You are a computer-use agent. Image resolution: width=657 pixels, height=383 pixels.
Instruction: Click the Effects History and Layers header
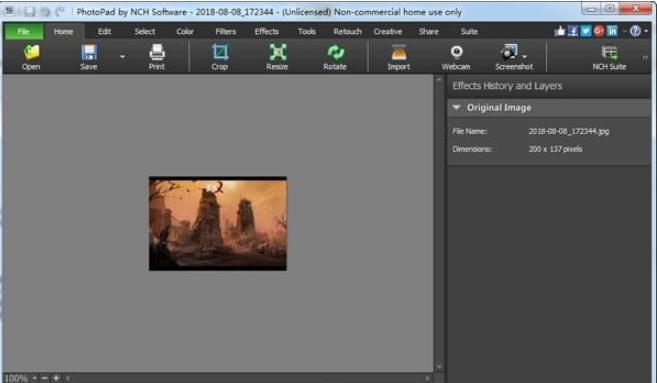pos(507,86)
